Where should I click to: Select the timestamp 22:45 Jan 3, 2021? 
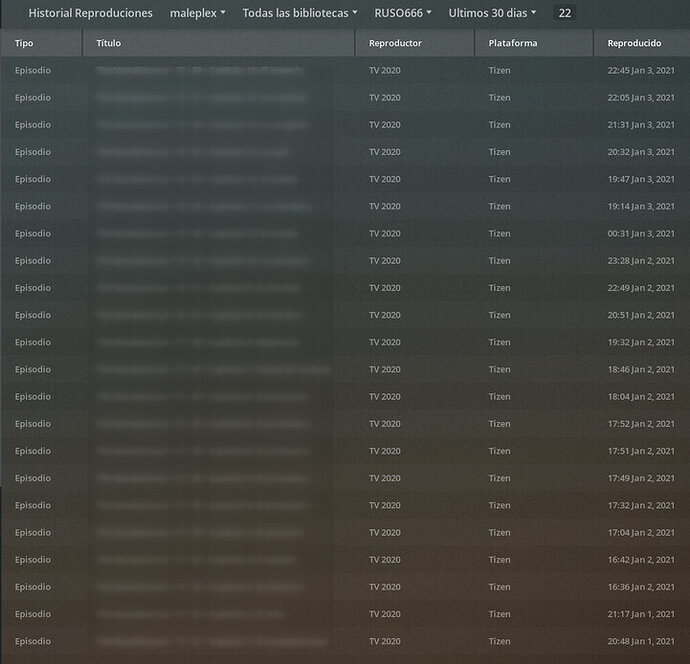(641, 70)
